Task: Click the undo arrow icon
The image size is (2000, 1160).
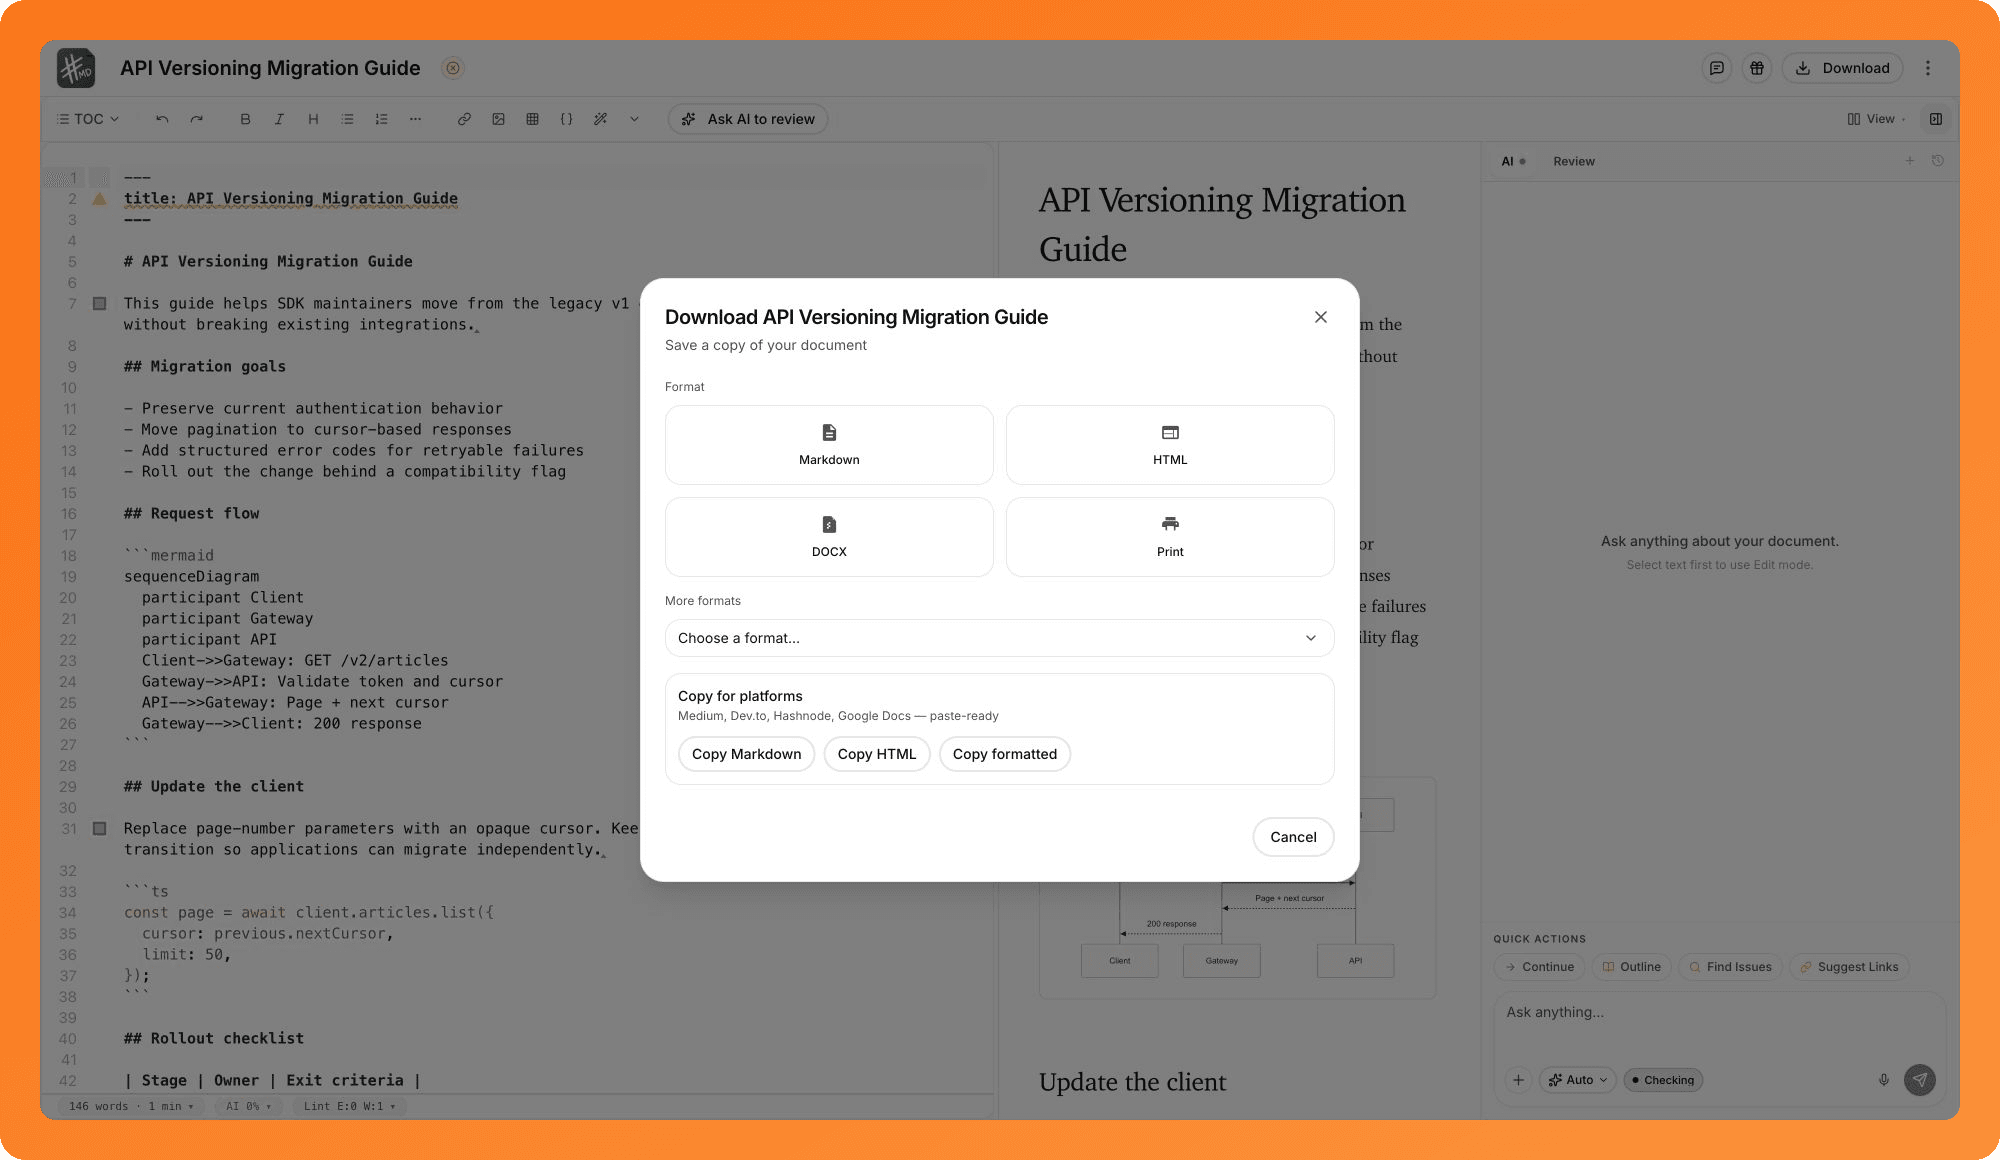Action: (162, 119)
